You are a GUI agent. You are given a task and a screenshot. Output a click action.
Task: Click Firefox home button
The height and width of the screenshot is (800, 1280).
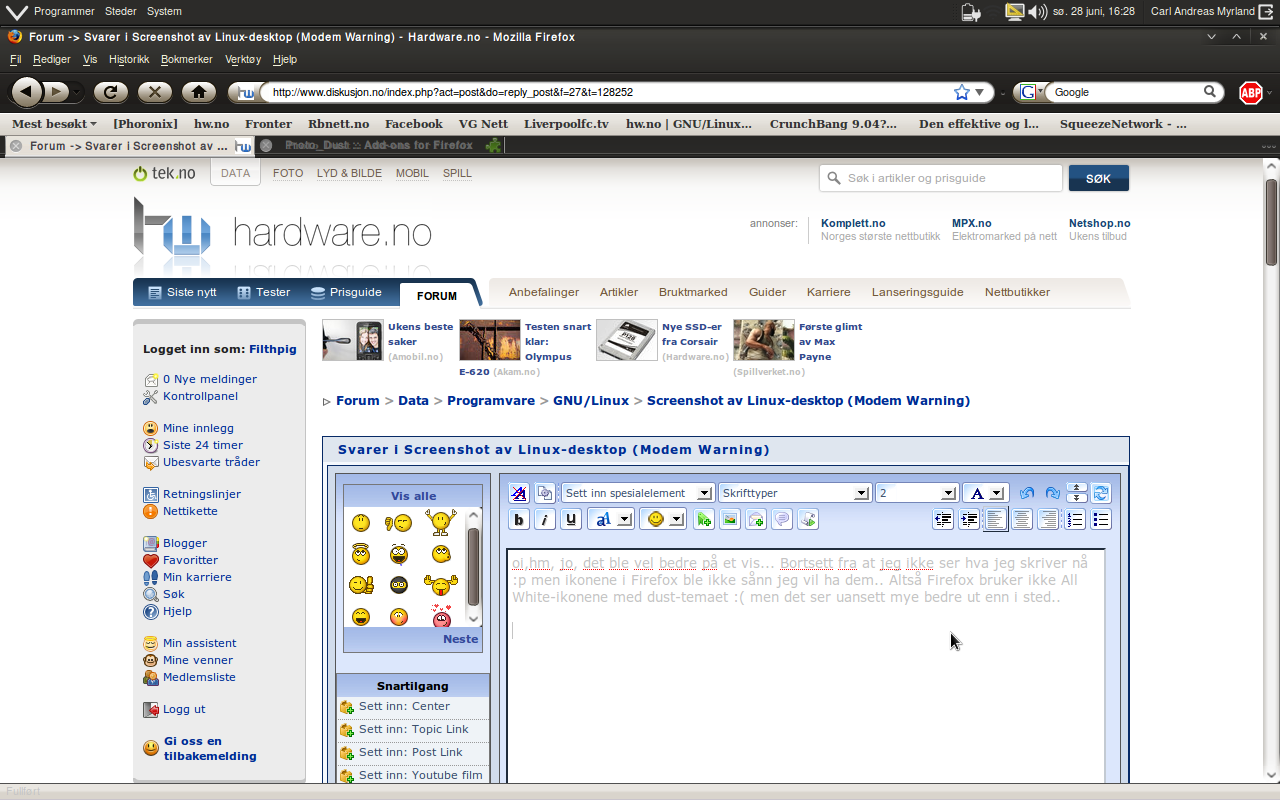click(x=199, y=92)
